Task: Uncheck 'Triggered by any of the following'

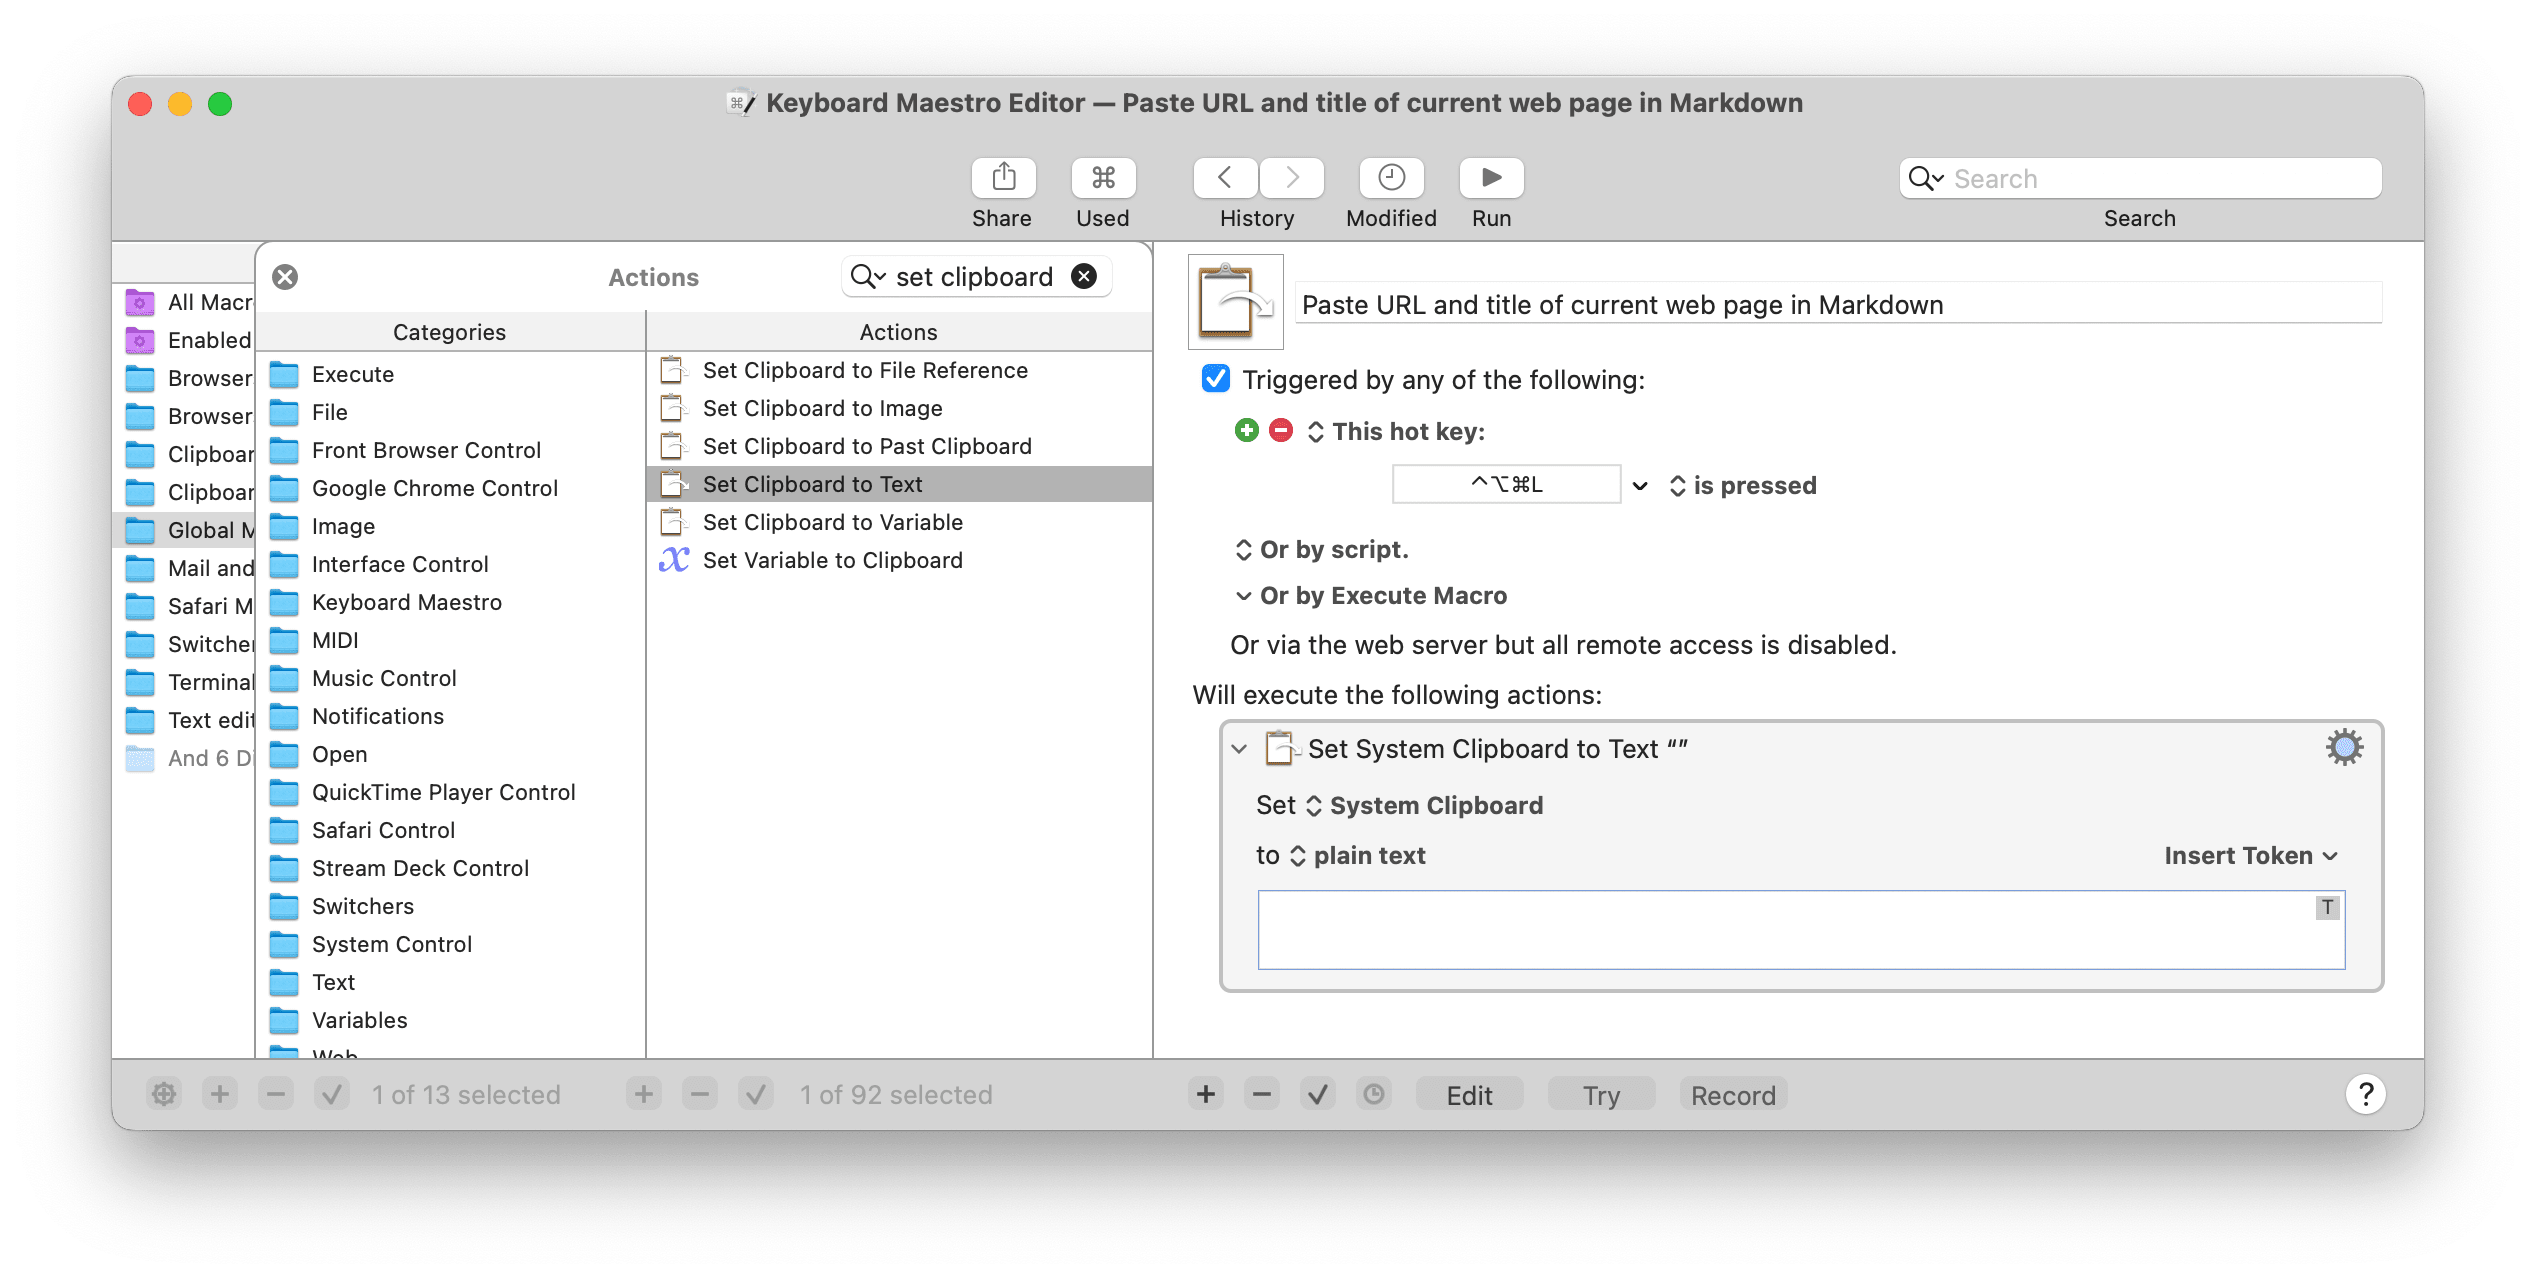Action: 1215,379
